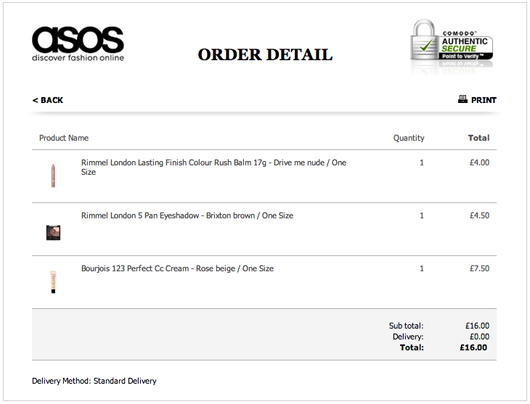Click the PRINT link

click(x=484, y=100)
